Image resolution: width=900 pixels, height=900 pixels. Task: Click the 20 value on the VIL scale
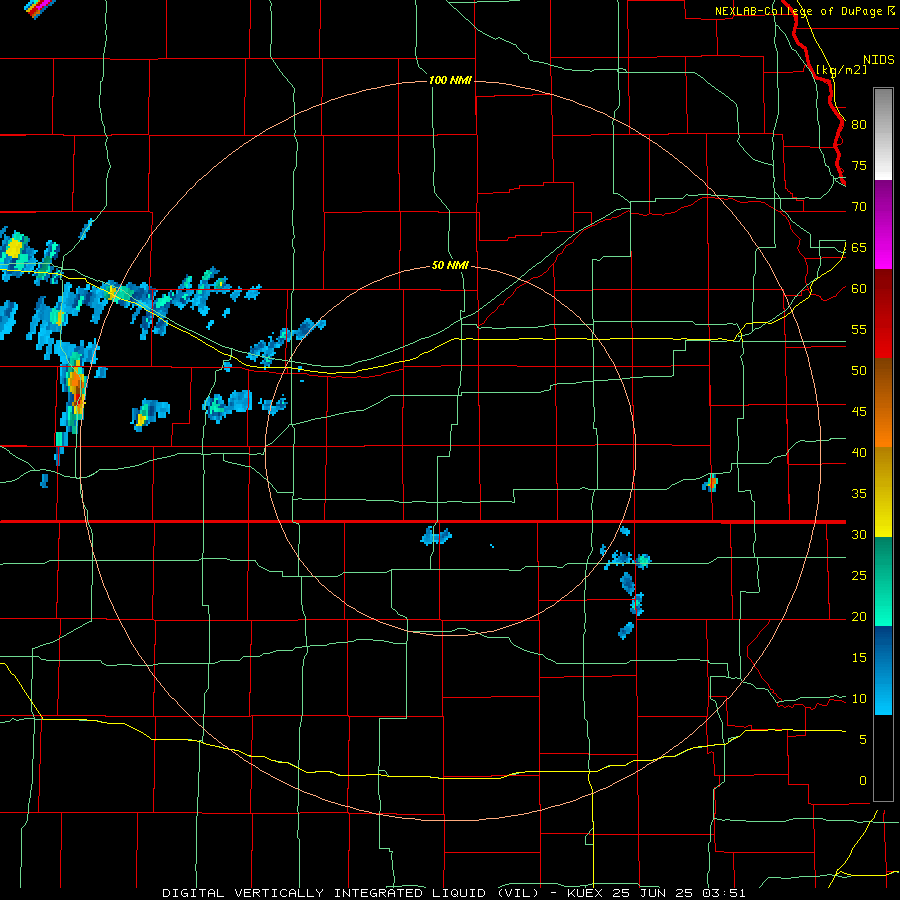point(859,616)
